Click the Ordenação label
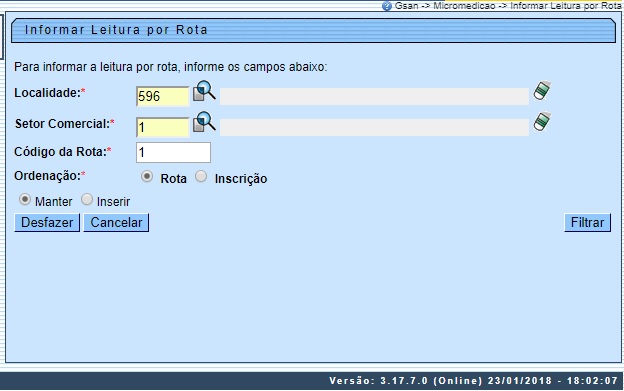 [x=50, y=176]
